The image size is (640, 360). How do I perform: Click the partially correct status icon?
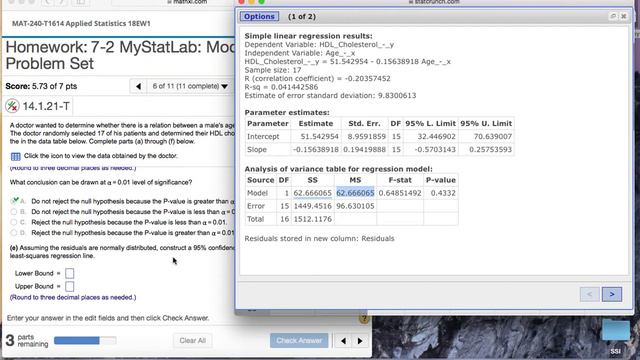pos(12,106)
